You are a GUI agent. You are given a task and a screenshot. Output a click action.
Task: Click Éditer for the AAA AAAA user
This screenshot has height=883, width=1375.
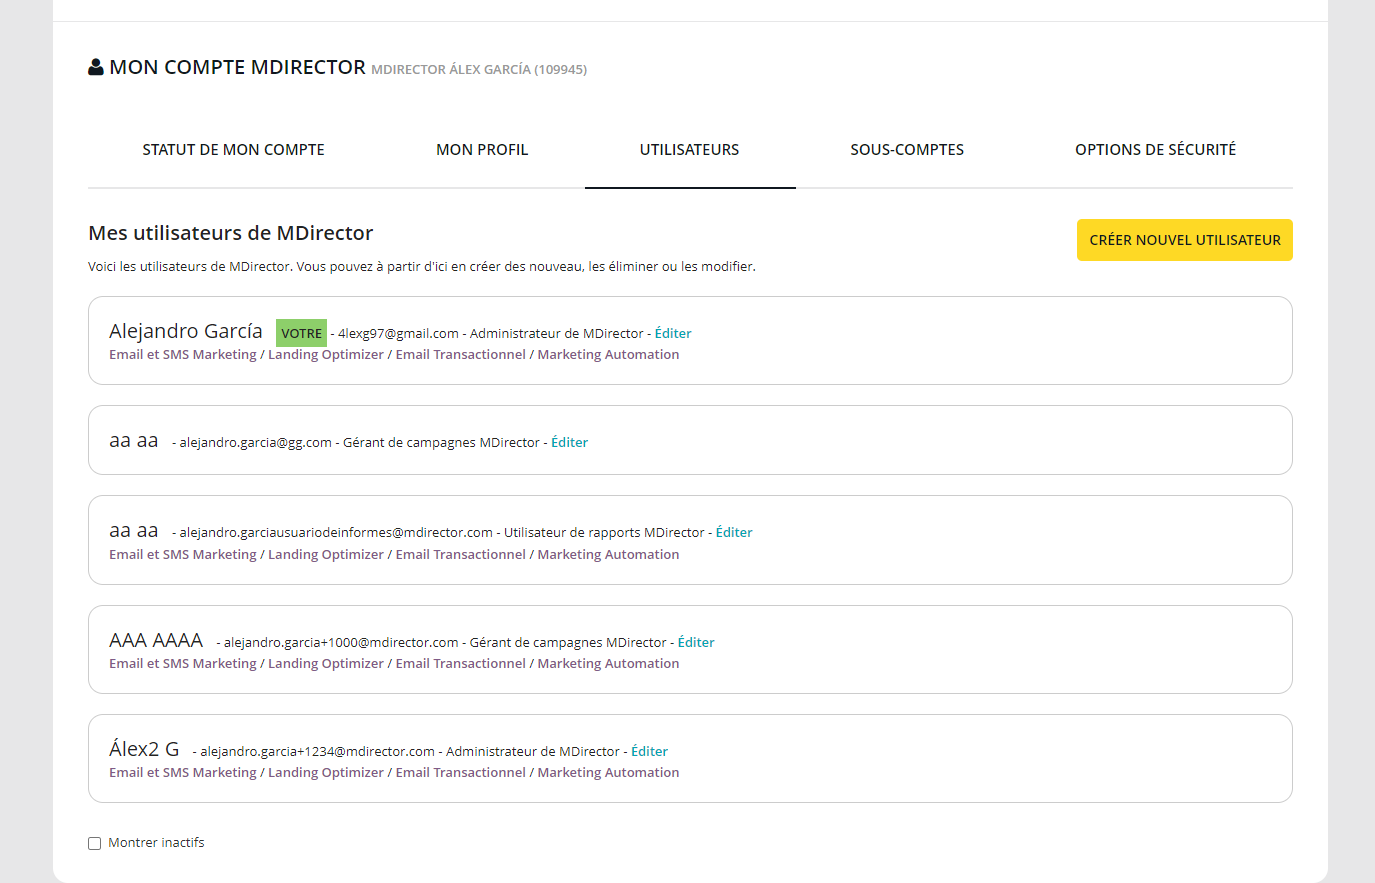(696, 643)
